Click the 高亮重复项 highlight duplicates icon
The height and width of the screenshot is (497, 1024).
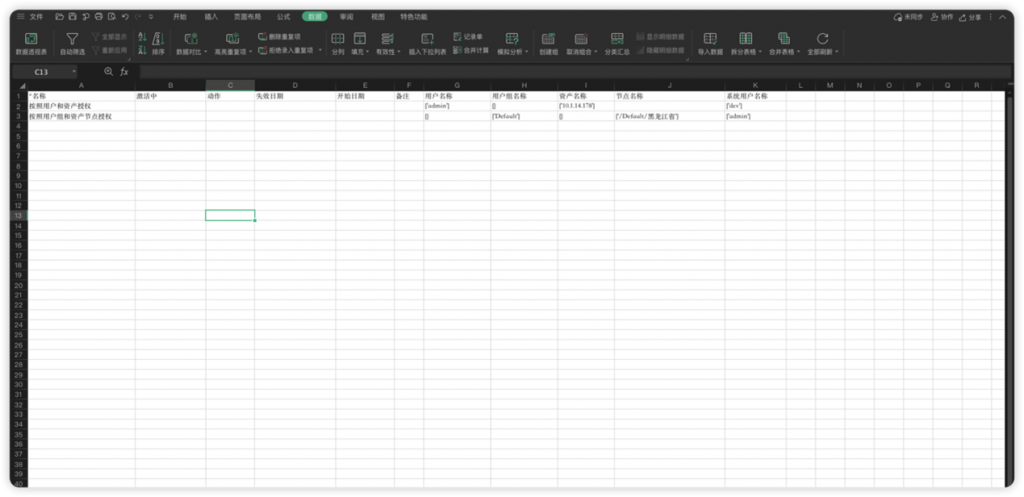point(232,39)
